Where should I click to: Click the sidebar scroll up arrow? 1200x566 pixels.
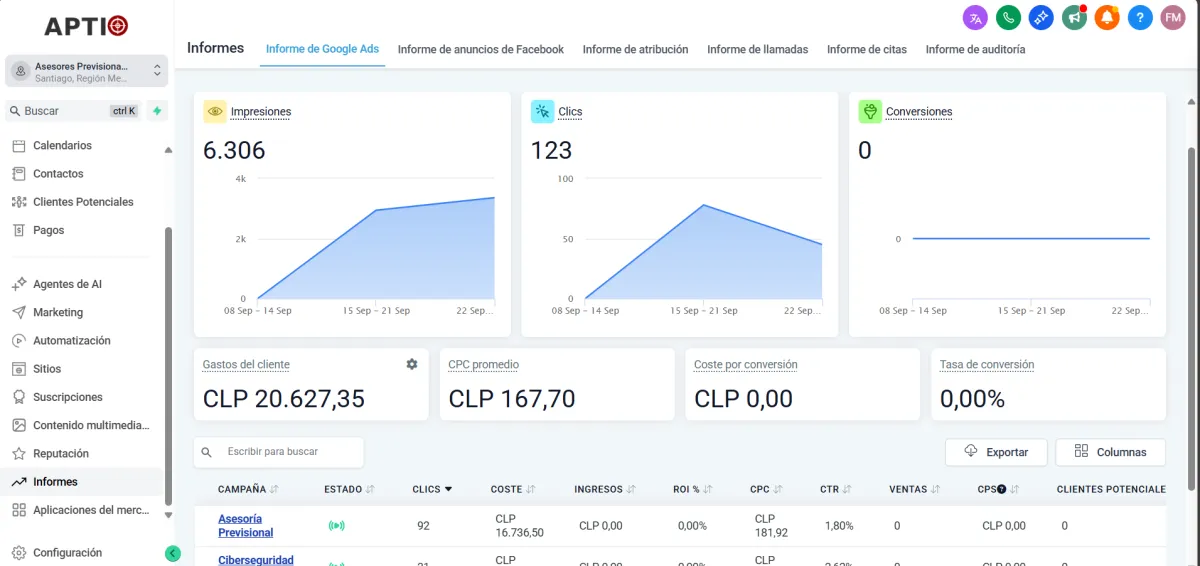pos(168,150)
